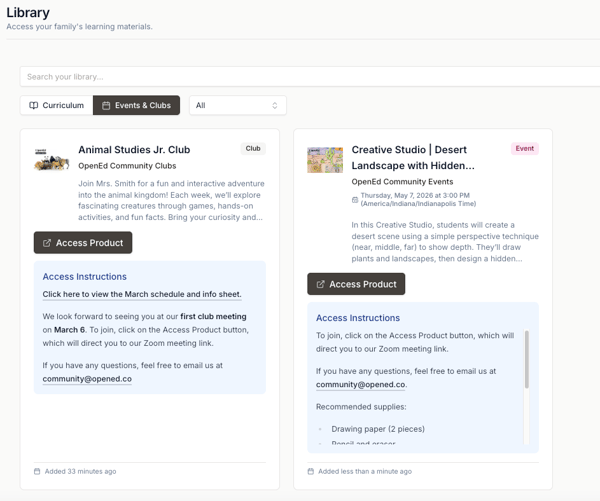Open the Creative Studio desert landscape thumbnail
Viewport: 600px width, 501px height.
tap(325, 160)
